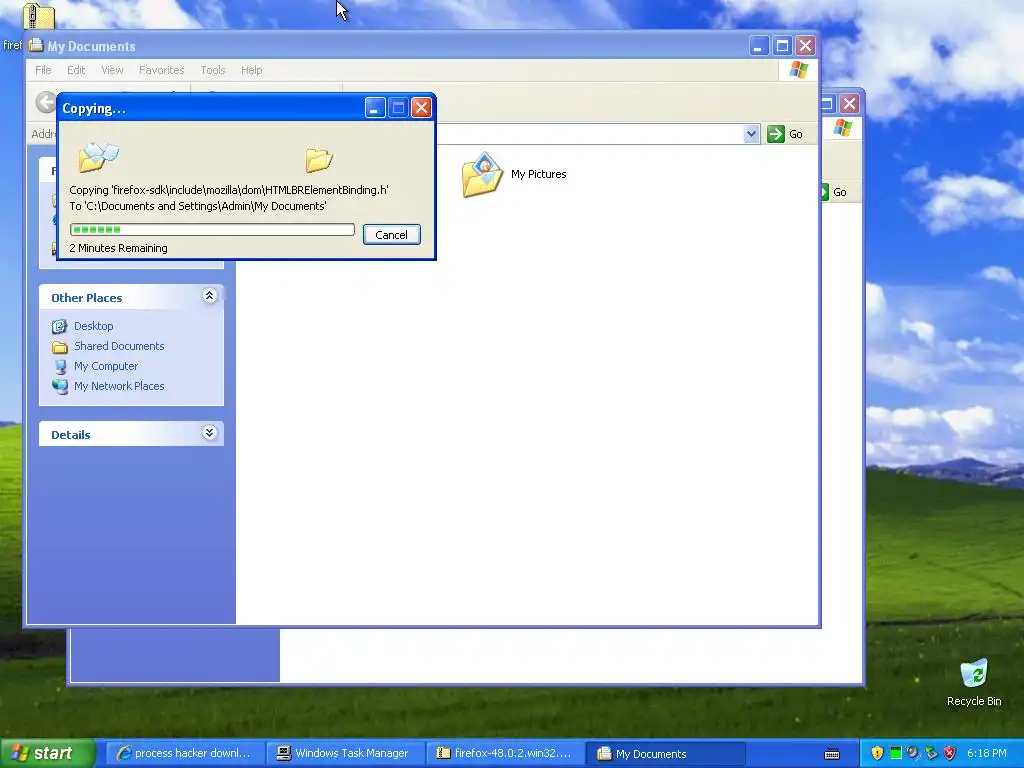Click the copy progress bar
Image resolution: width=1024 pixels, height=768 pixels.
pos(212,229)
